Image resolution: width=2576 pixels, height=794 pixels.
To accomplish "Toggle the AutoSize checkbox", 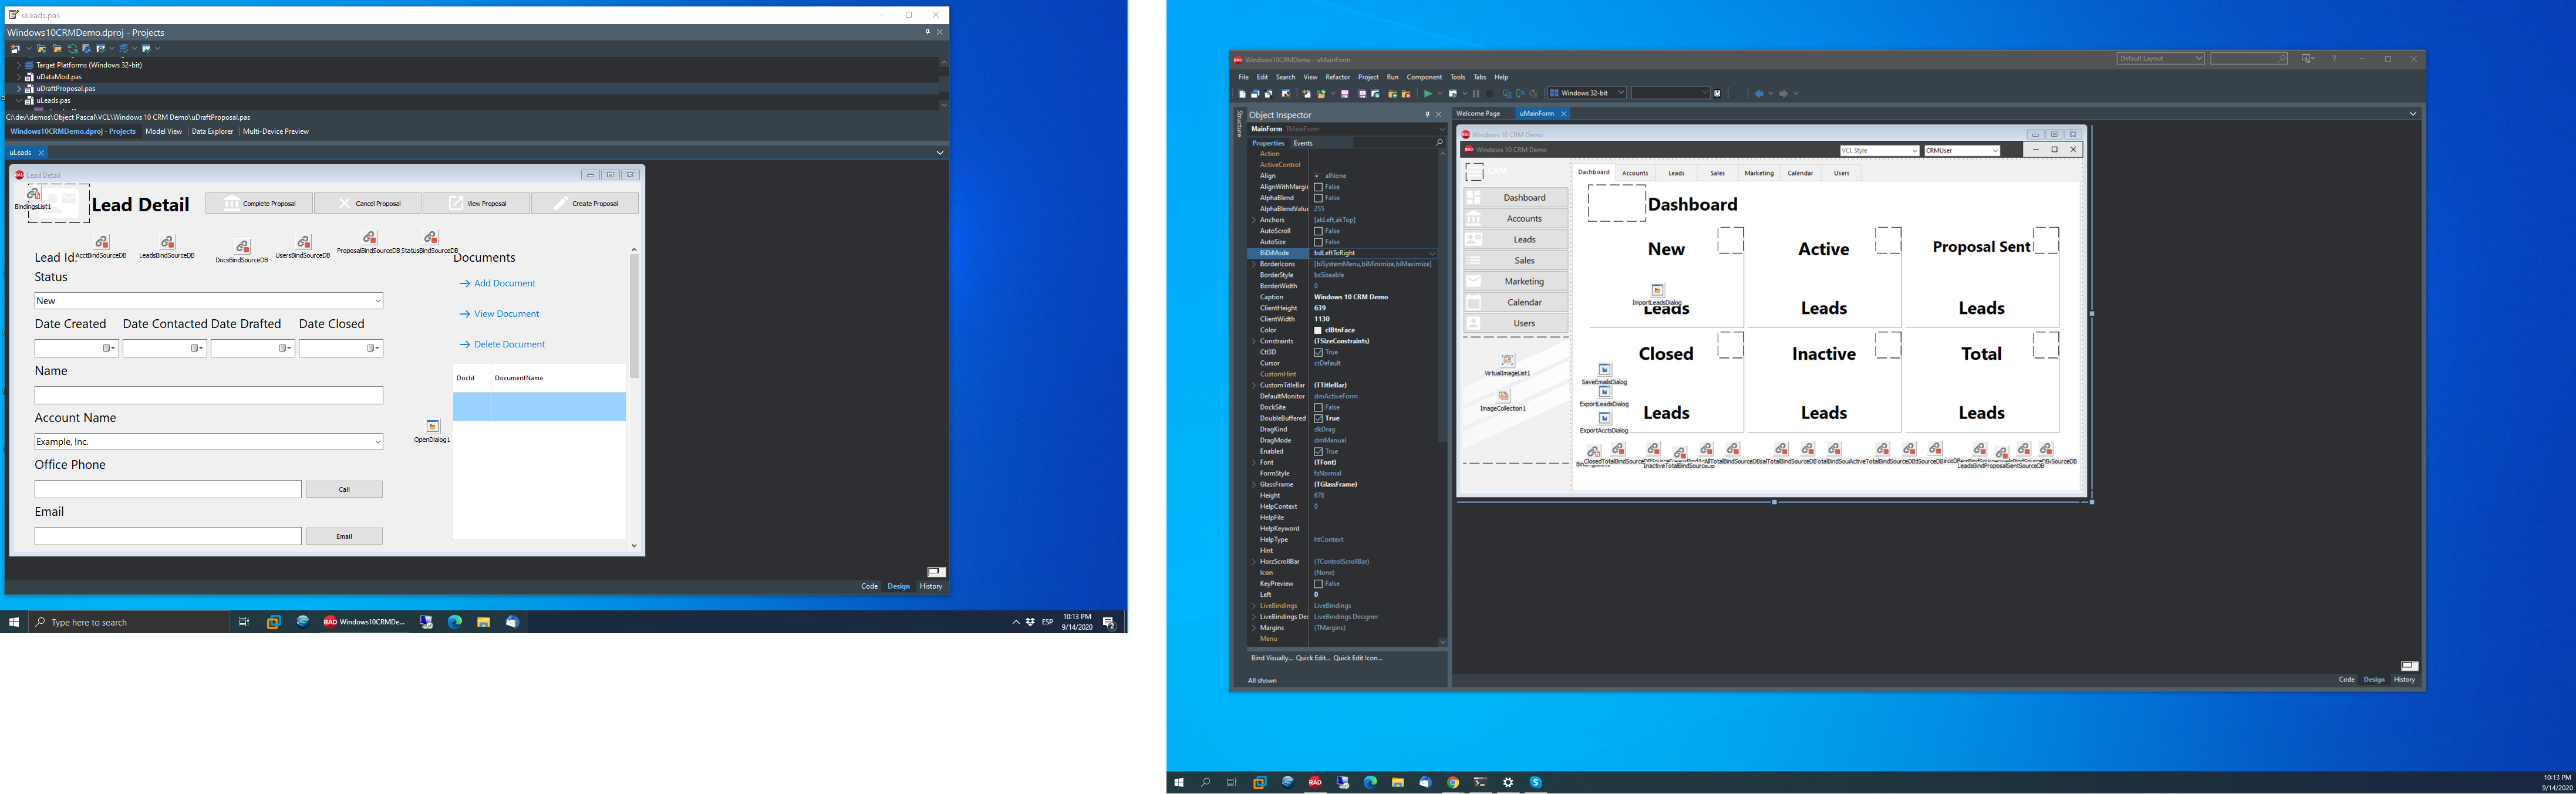I will click(x=1318, y=242).
